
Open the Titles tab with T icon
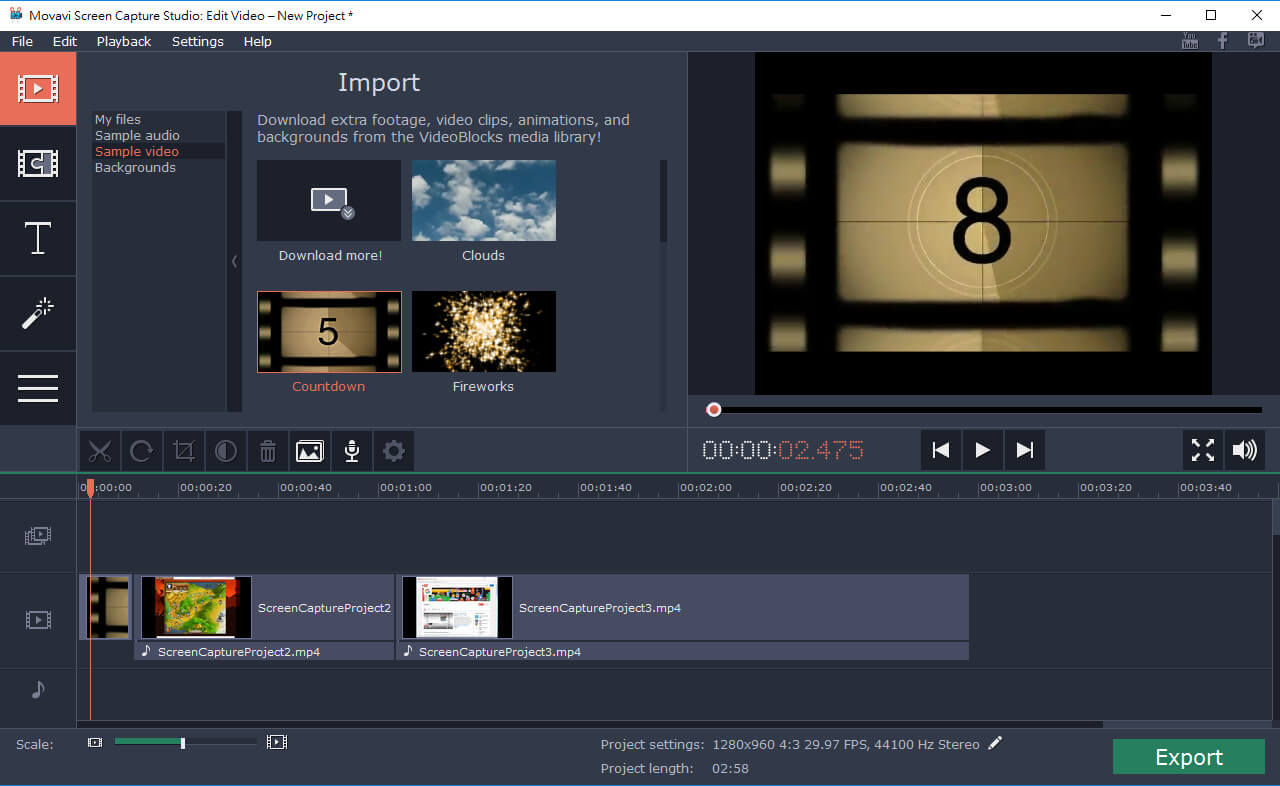point(38,239)
